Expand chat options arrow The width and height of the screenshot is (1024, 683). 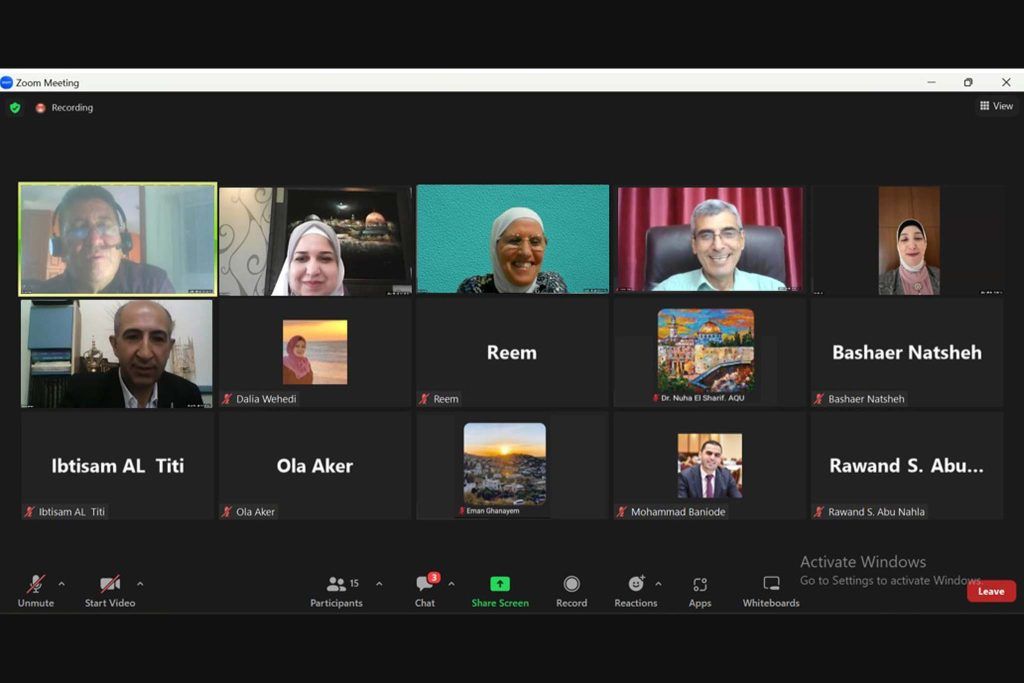[x=451, y=584]
